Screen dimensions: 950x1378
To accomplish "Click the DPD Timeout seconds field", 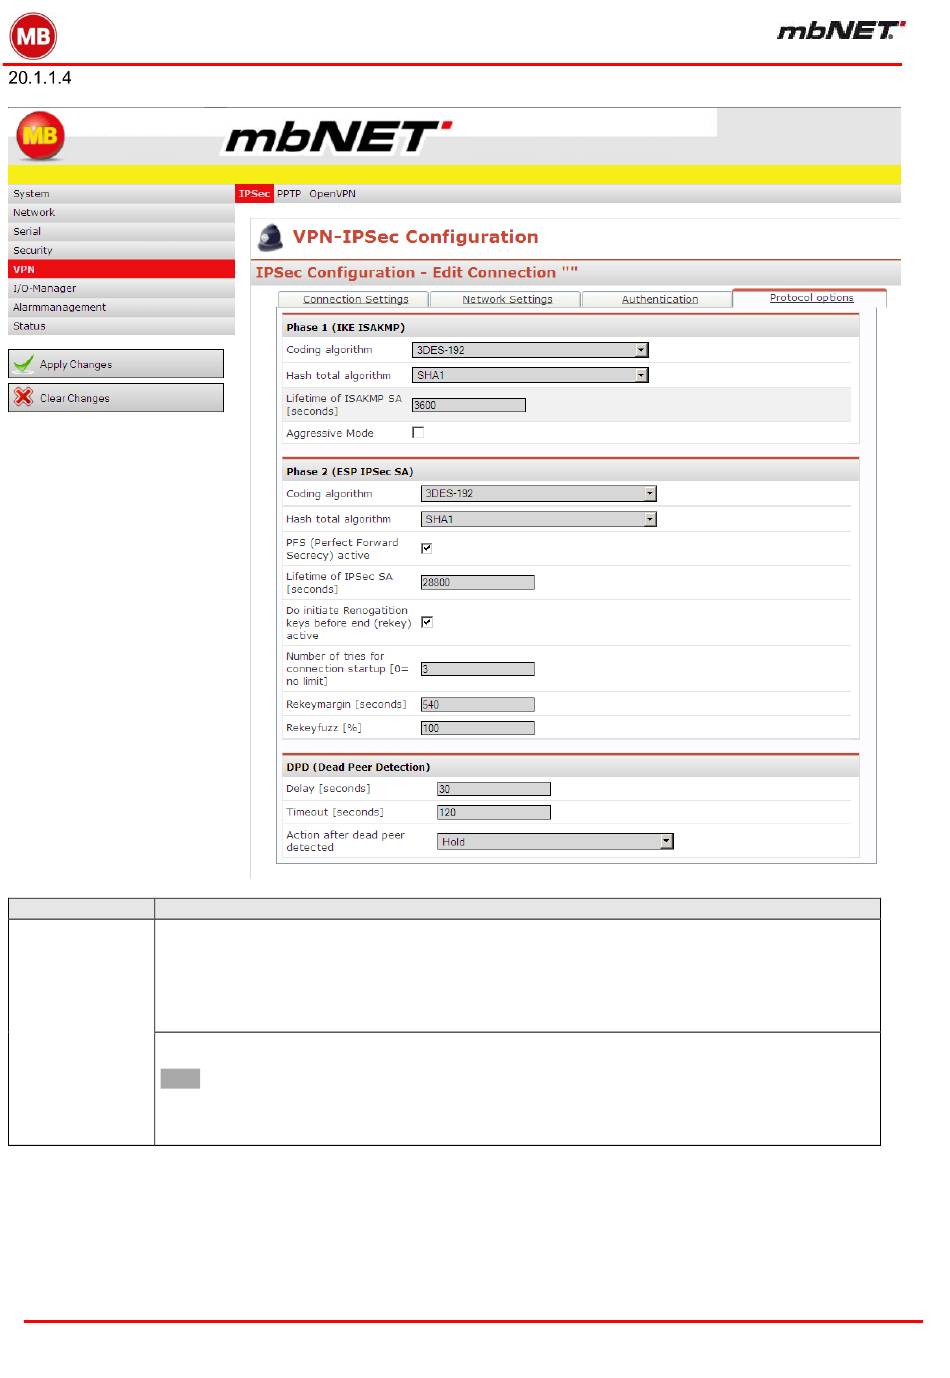I will (494, 812).
